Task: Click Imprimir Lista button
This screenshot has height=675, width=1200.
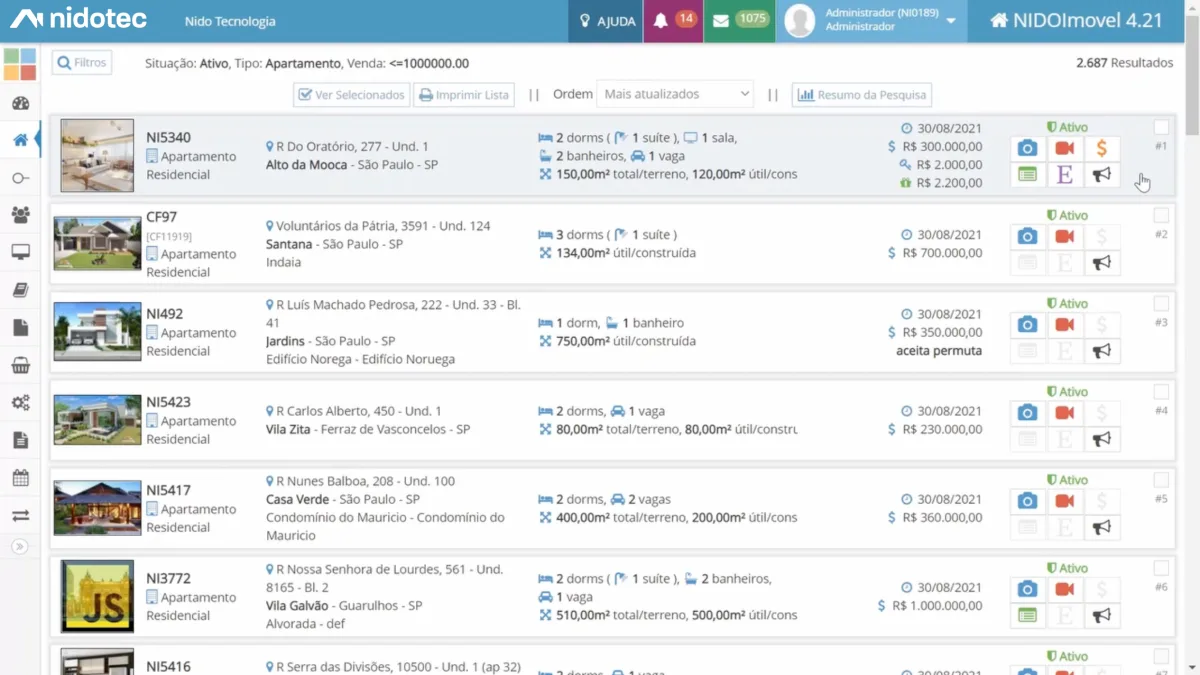Action: pos(463,95)
